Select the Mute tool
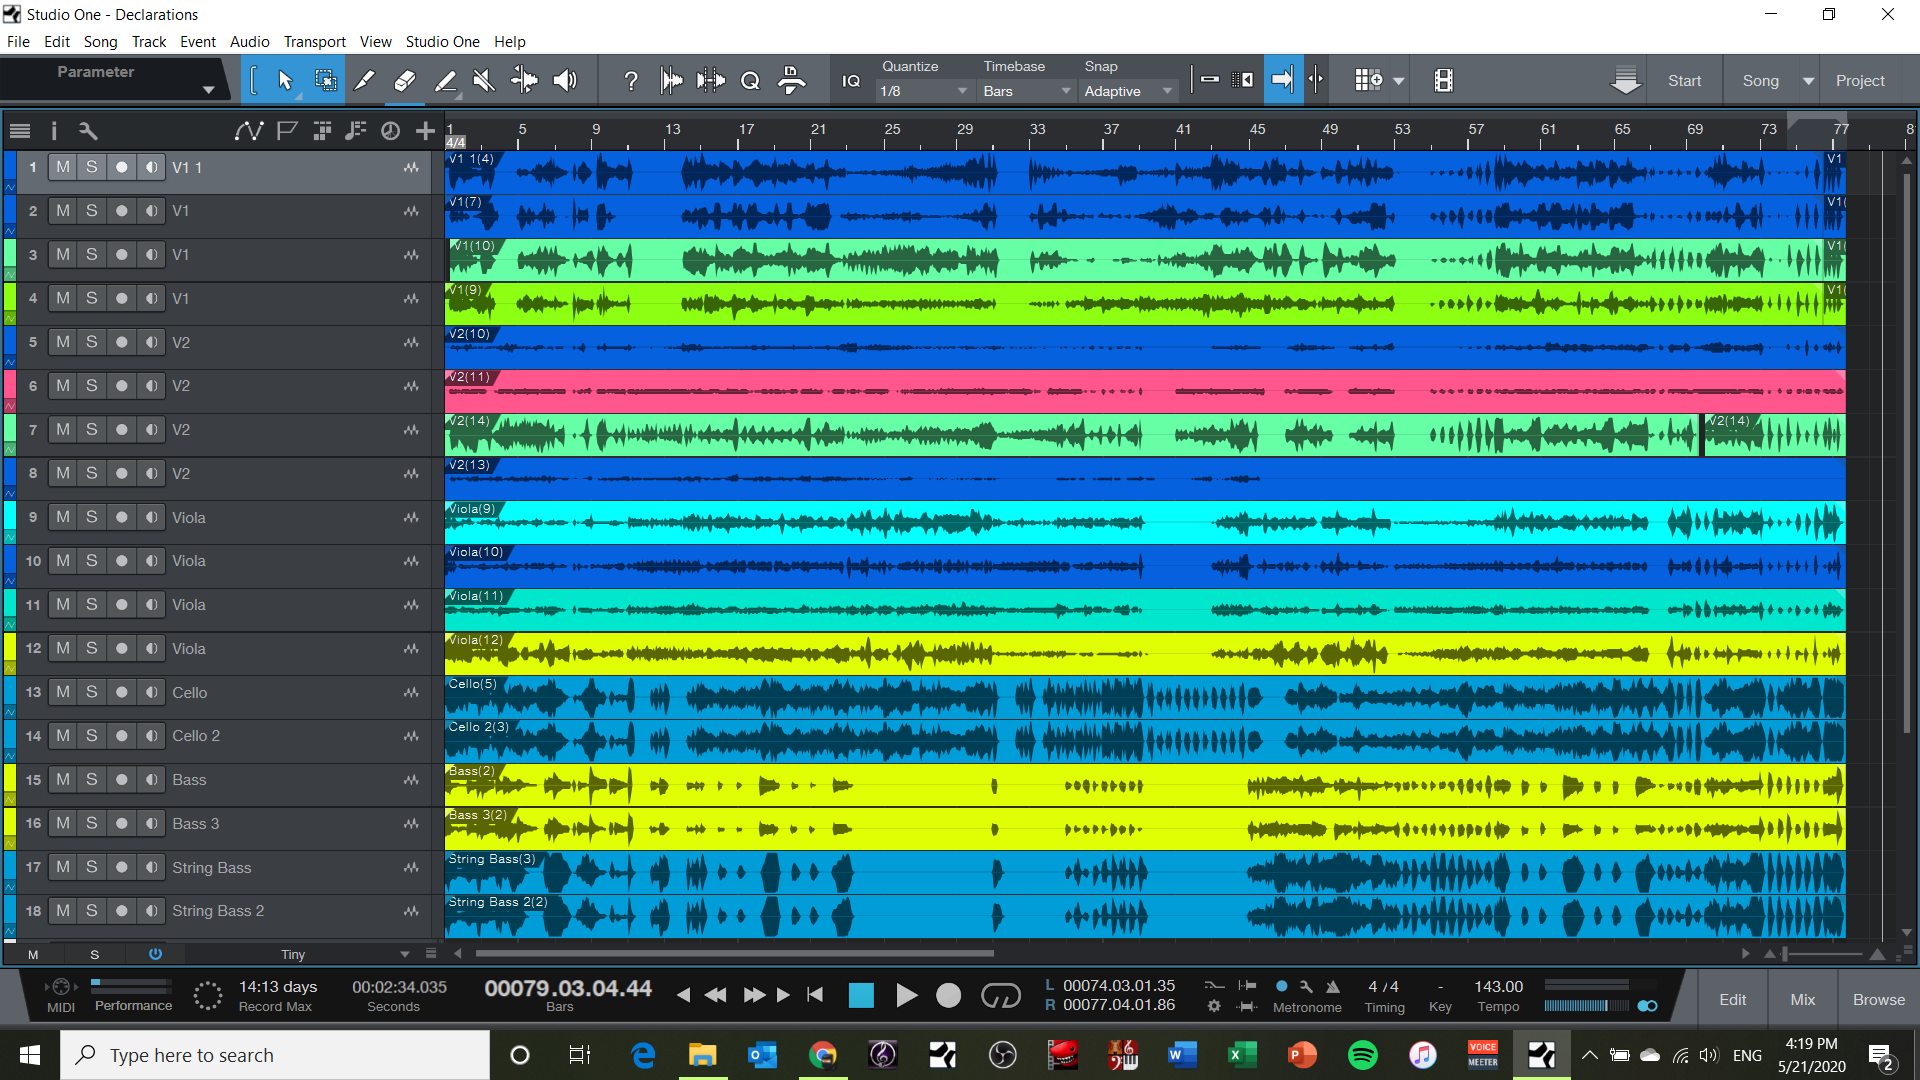1920x1080 pixels. coord(484,81)
